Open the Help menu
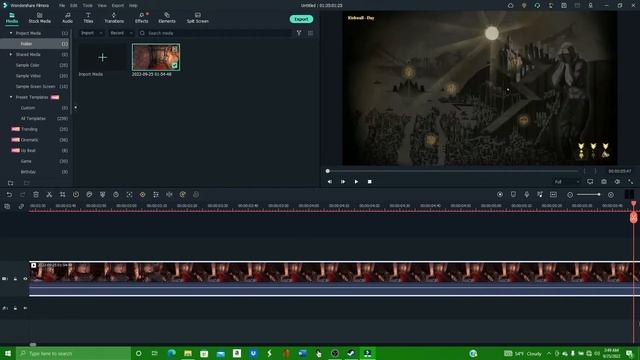This screenshot has height=360, width=640. click(x=133, y=6)
